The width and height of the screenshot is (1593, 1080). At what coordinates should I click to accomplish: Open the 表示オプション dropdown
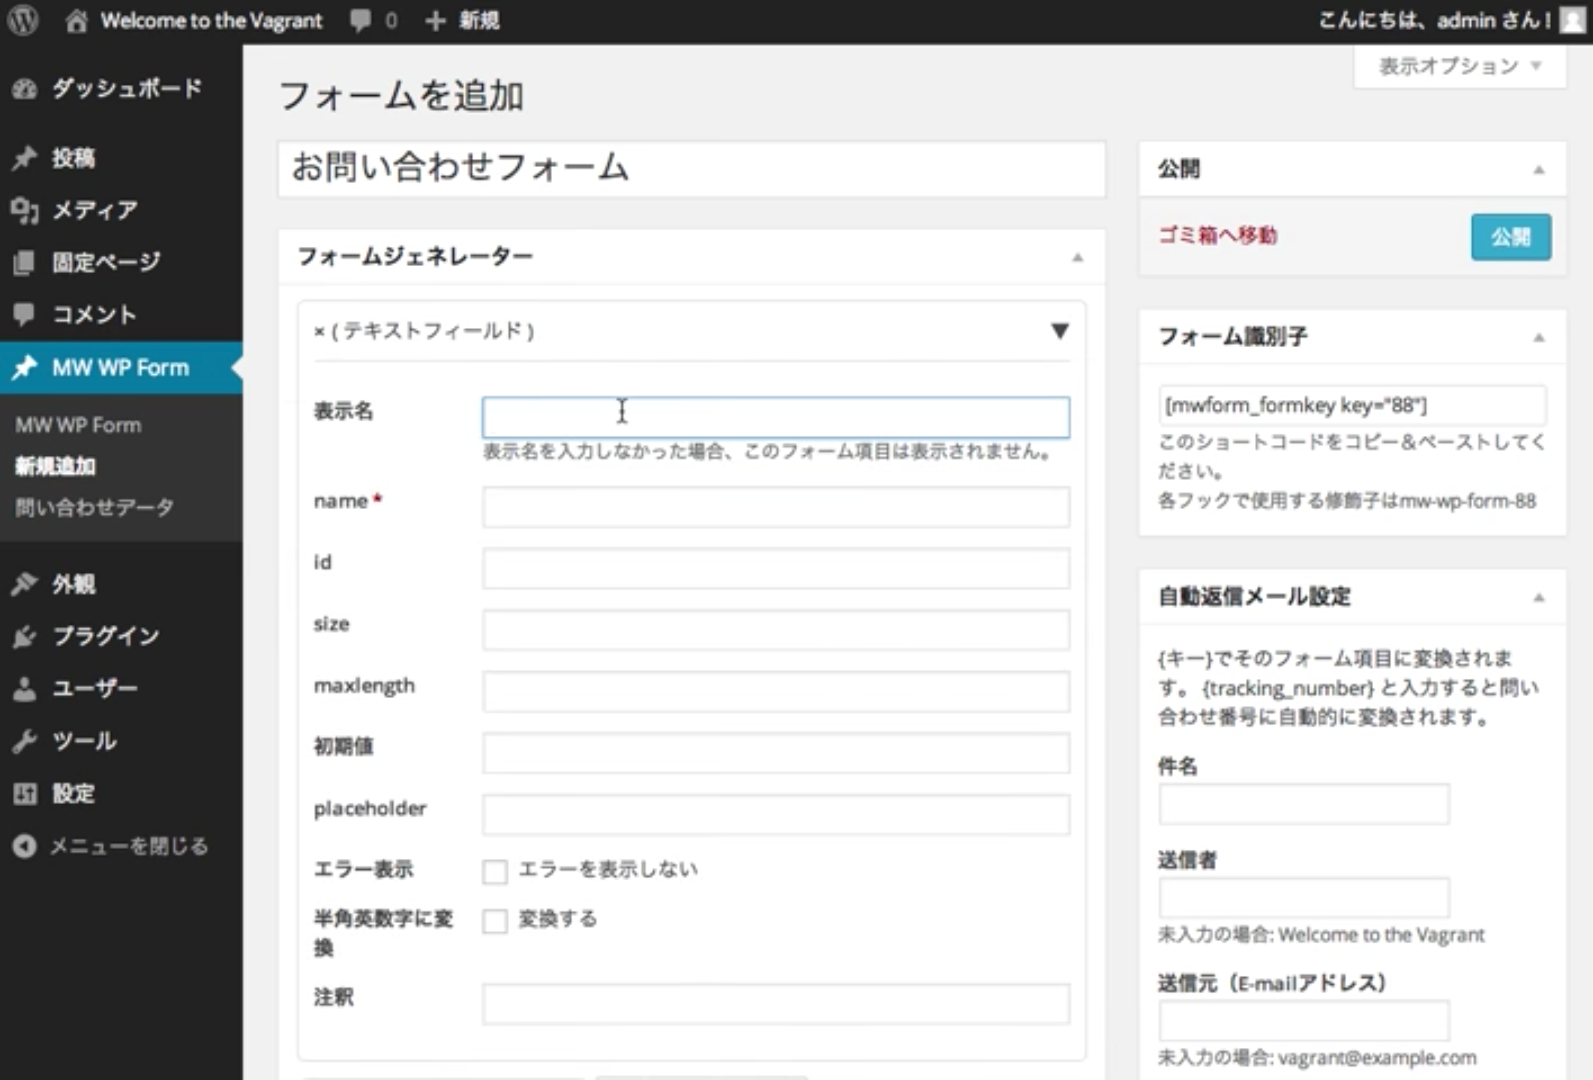tap(1459, 66)
